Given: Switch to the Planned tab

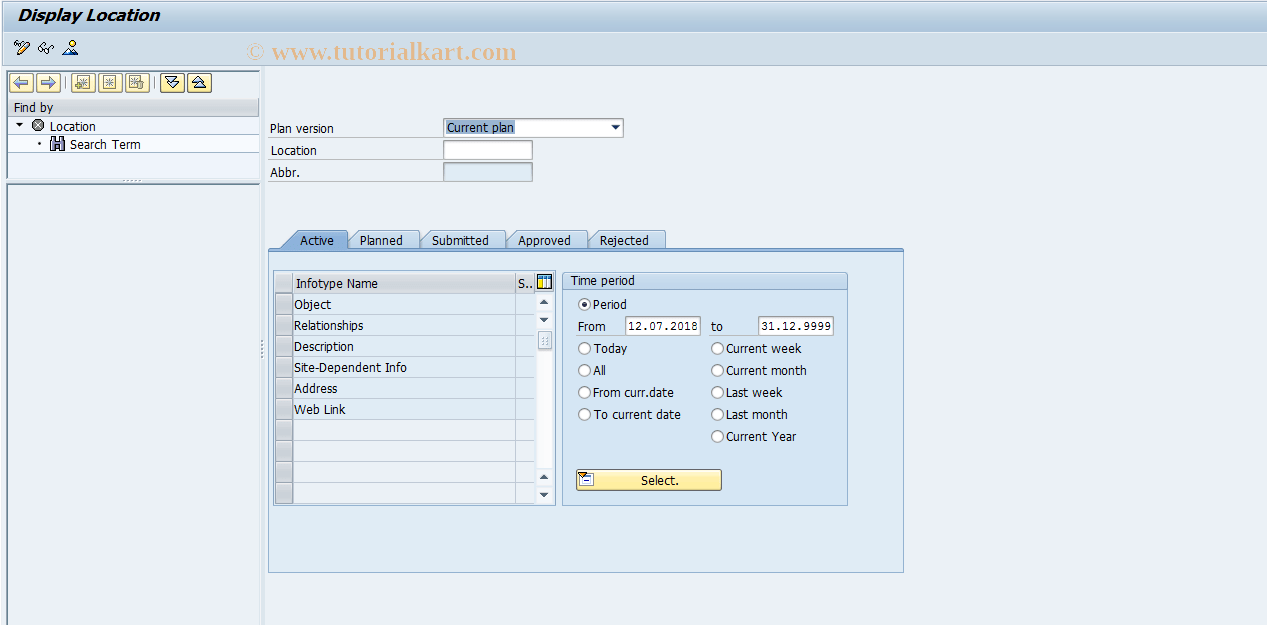Looking at the screenshot, I should pyautogui.click(x=383, y=240).
